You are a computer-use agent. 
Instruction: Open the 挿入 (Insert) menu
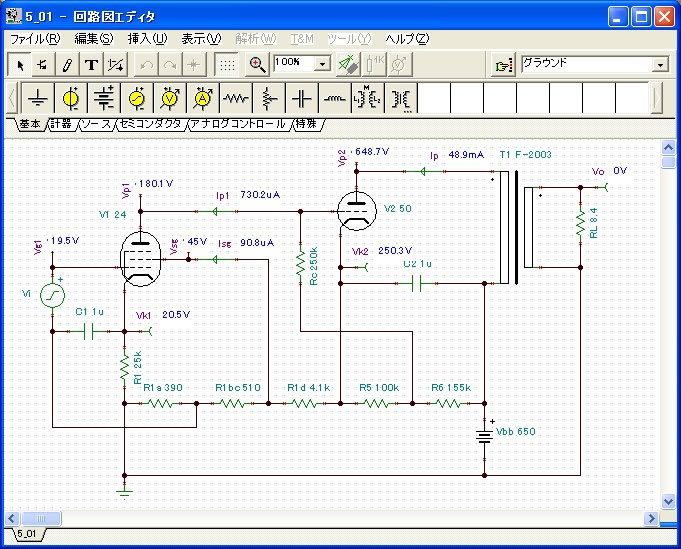[147, 38]
